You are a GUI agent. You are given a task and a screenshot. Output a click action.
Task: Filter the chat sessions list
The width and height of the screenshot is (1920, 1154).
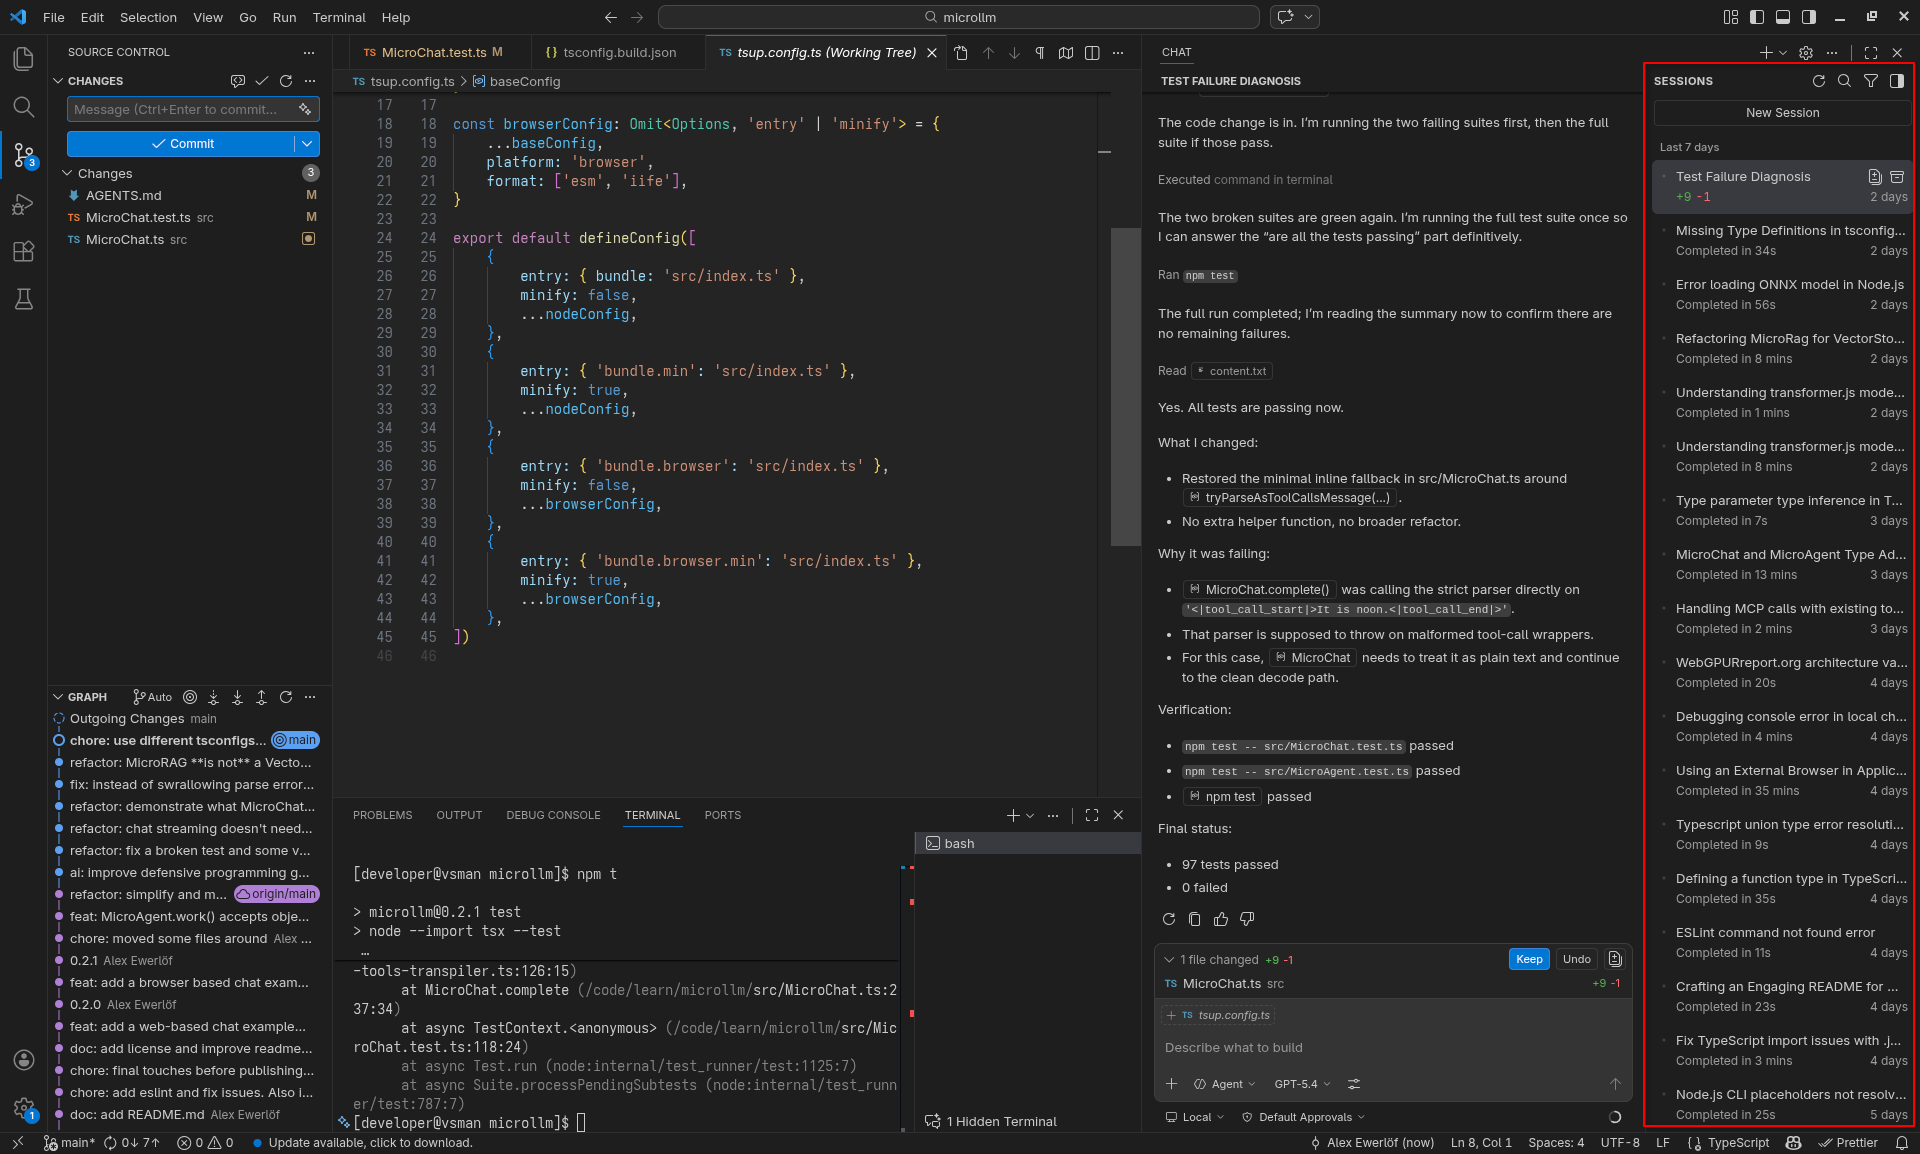pos(1871,81)
